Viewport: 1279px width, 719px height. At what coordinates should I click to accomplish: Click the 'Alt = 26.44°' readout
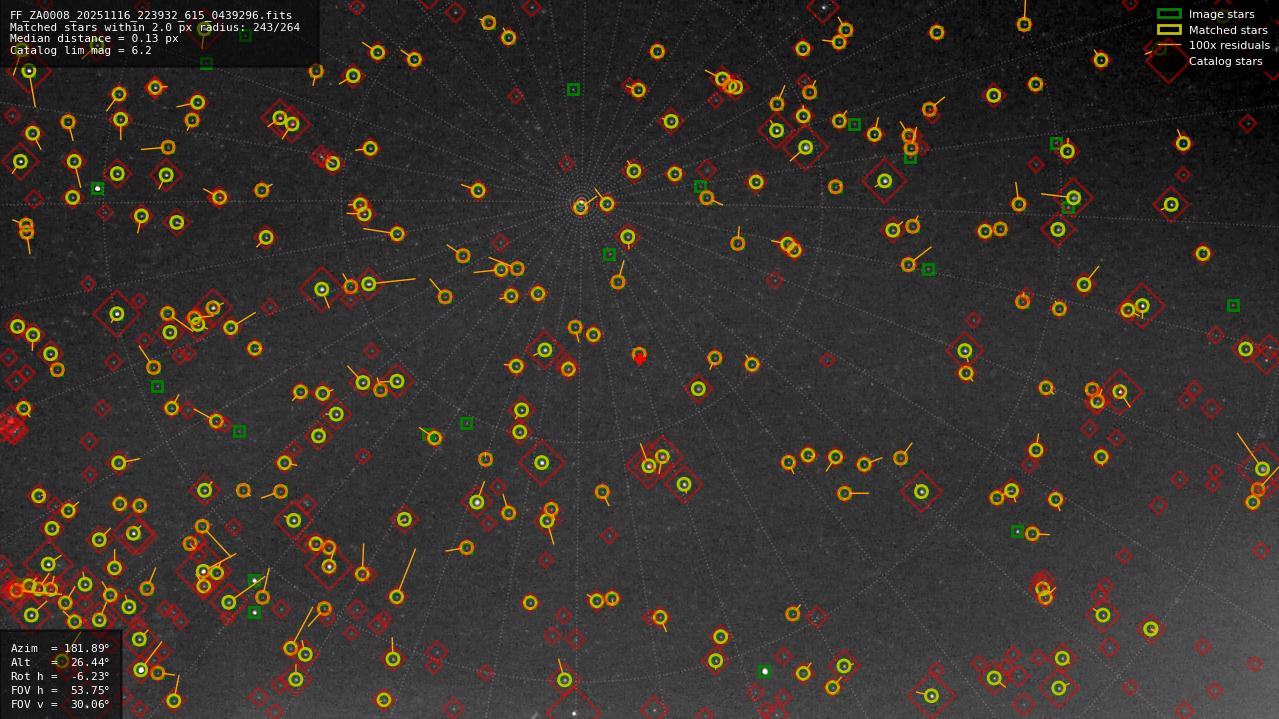pos(60,662)
